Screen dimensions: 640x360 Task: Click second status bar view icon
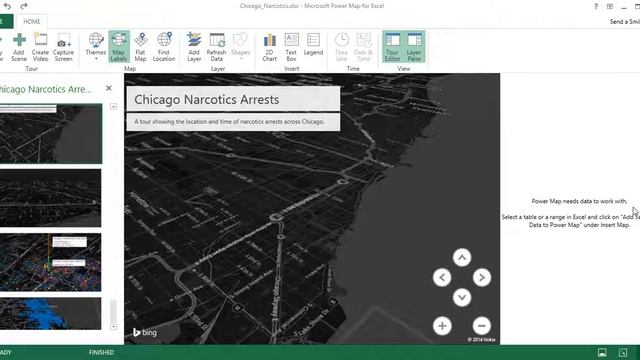pos(623,353)
